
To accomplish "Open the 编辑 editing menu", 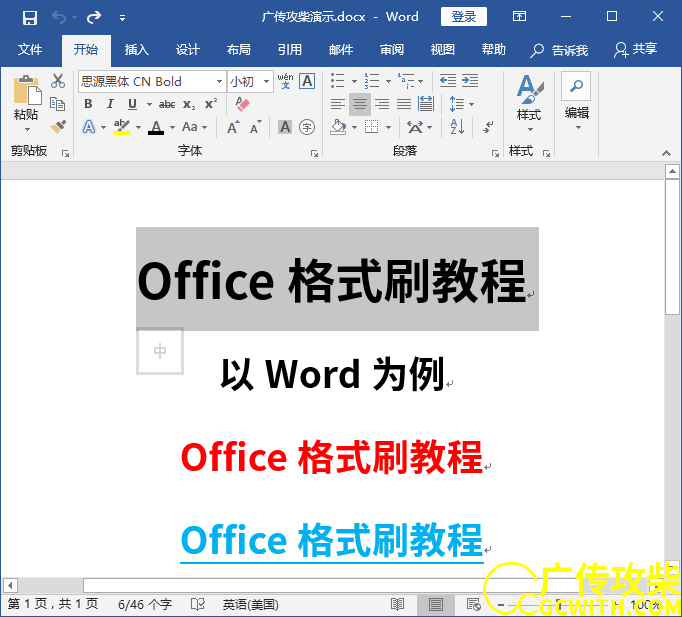I will [x=577, y=102].
